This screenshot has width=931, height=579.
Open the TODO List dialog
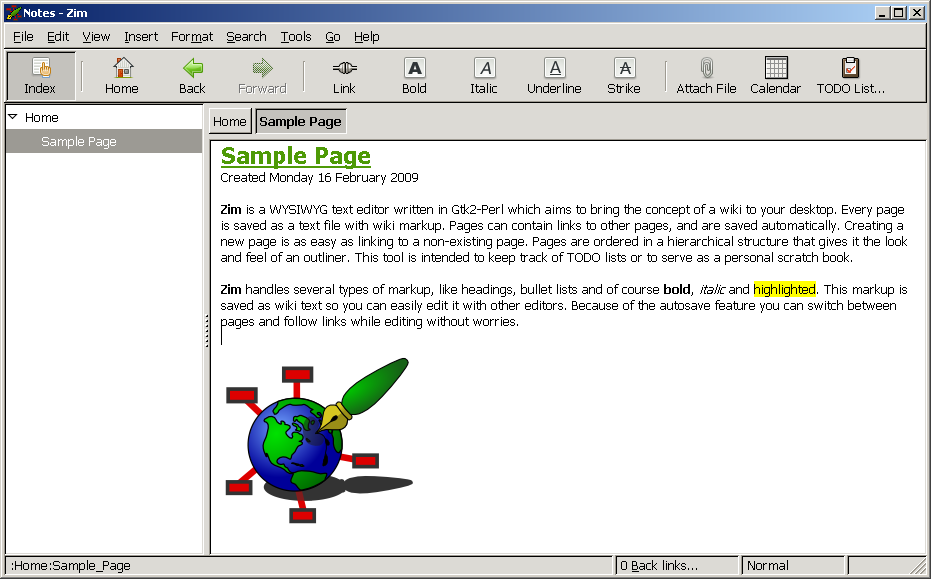point(851,76)
